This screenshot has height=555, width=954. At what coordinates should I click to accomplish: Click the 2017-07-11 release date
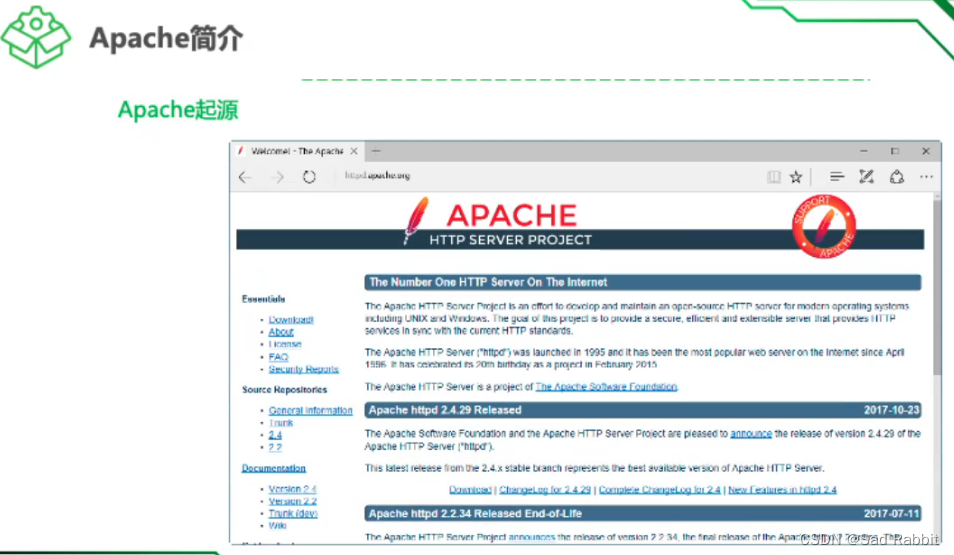coord(891,513)
